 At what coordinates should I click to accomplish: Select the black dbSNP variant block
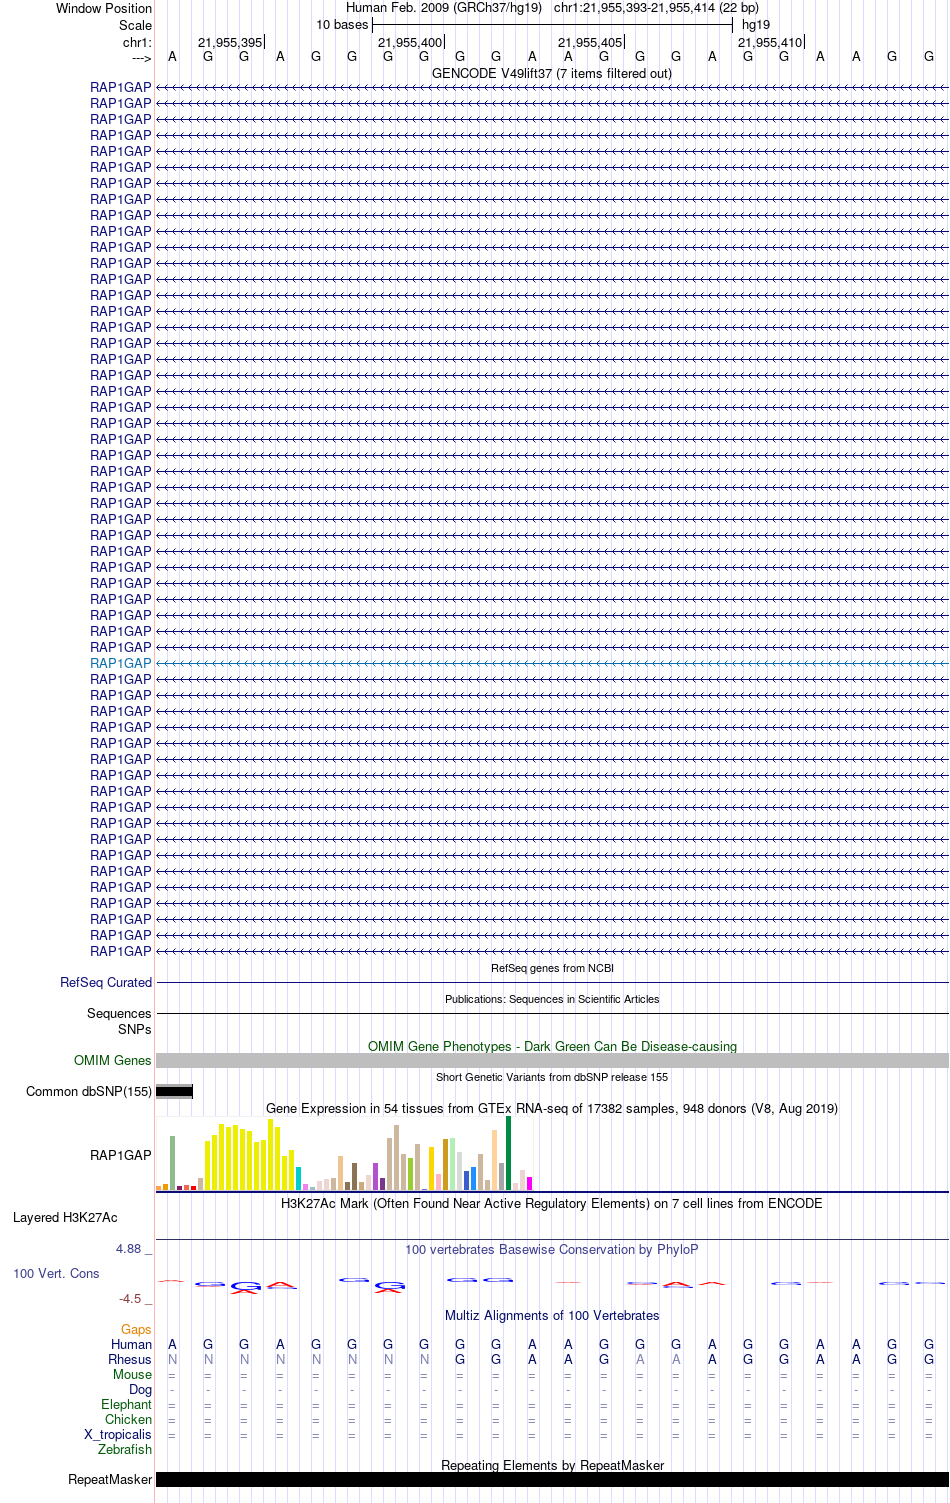click(174, 1091)
